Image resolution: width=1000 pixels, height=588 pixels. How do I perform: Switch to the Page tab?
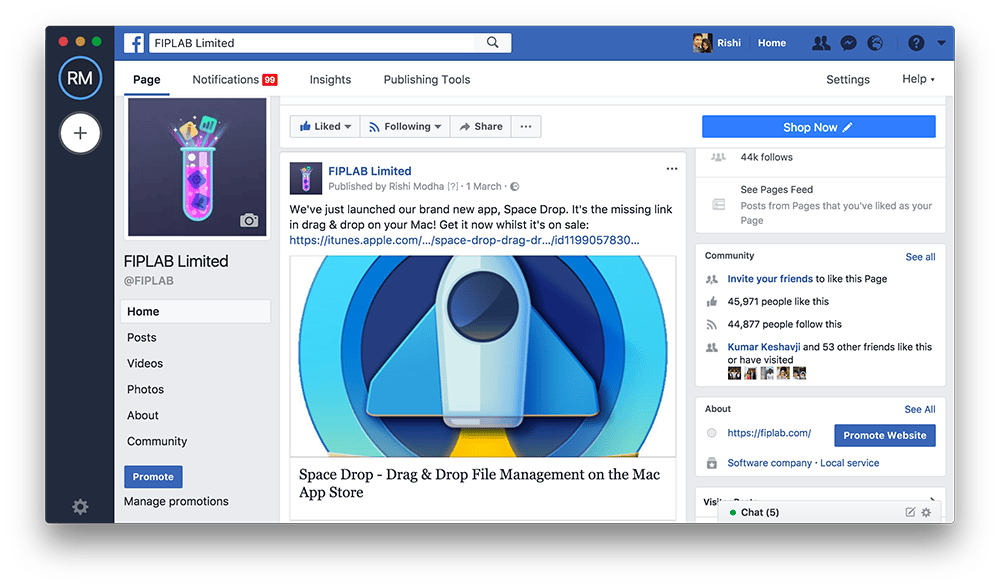coord(147,80)
